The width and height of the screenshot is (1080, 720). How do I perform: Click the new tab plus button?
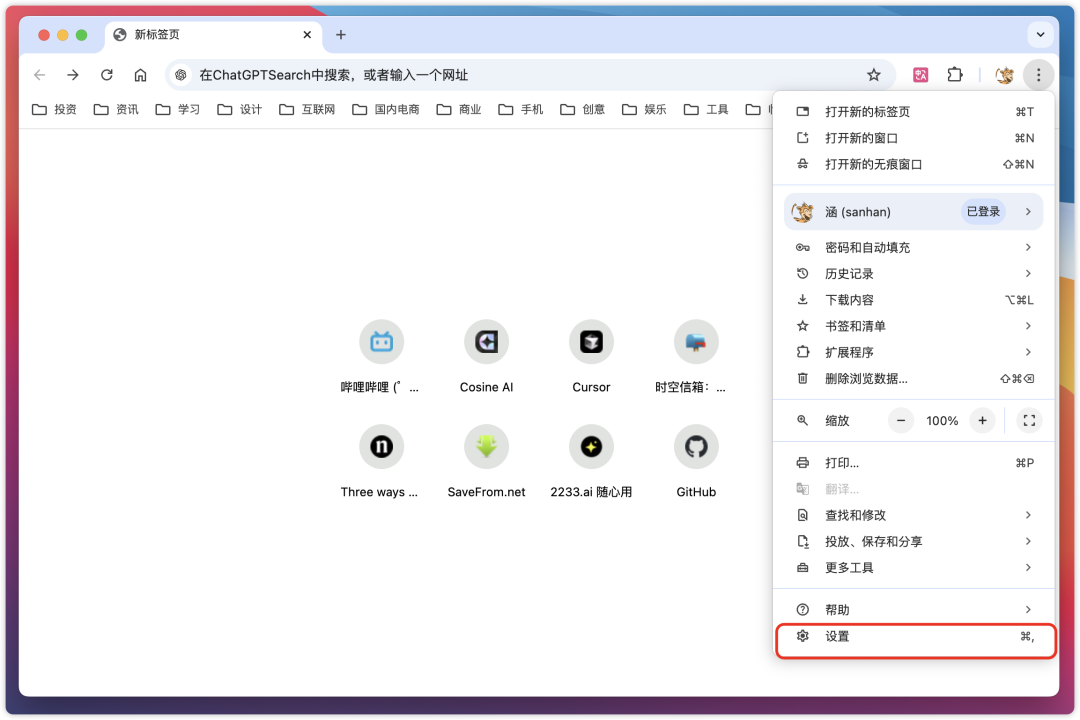[341, 35]
